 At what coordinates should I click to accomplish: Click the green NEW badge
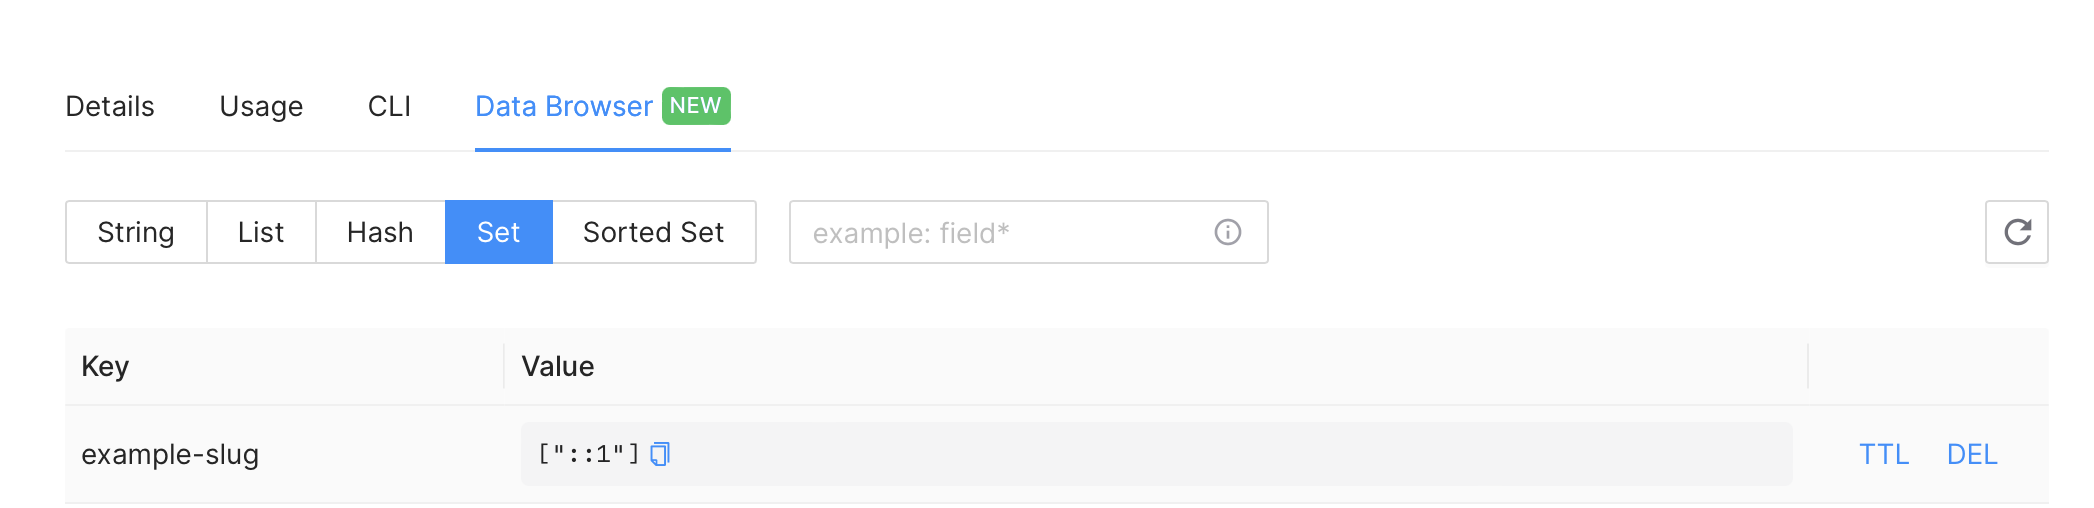pyautogui.click(x=696, y=106)
